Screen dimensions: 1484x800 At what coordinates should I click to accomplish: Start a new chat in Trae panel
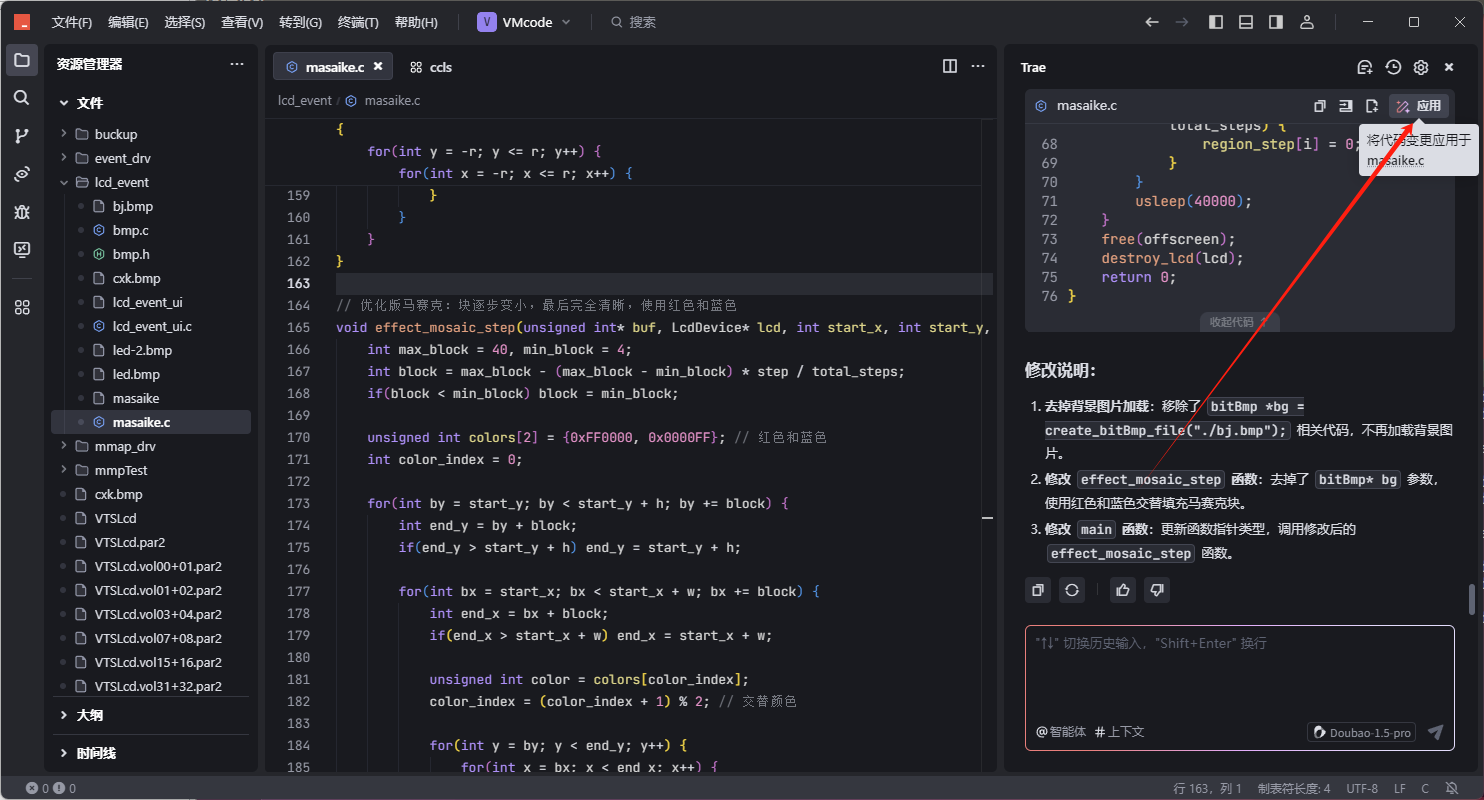1365,67
